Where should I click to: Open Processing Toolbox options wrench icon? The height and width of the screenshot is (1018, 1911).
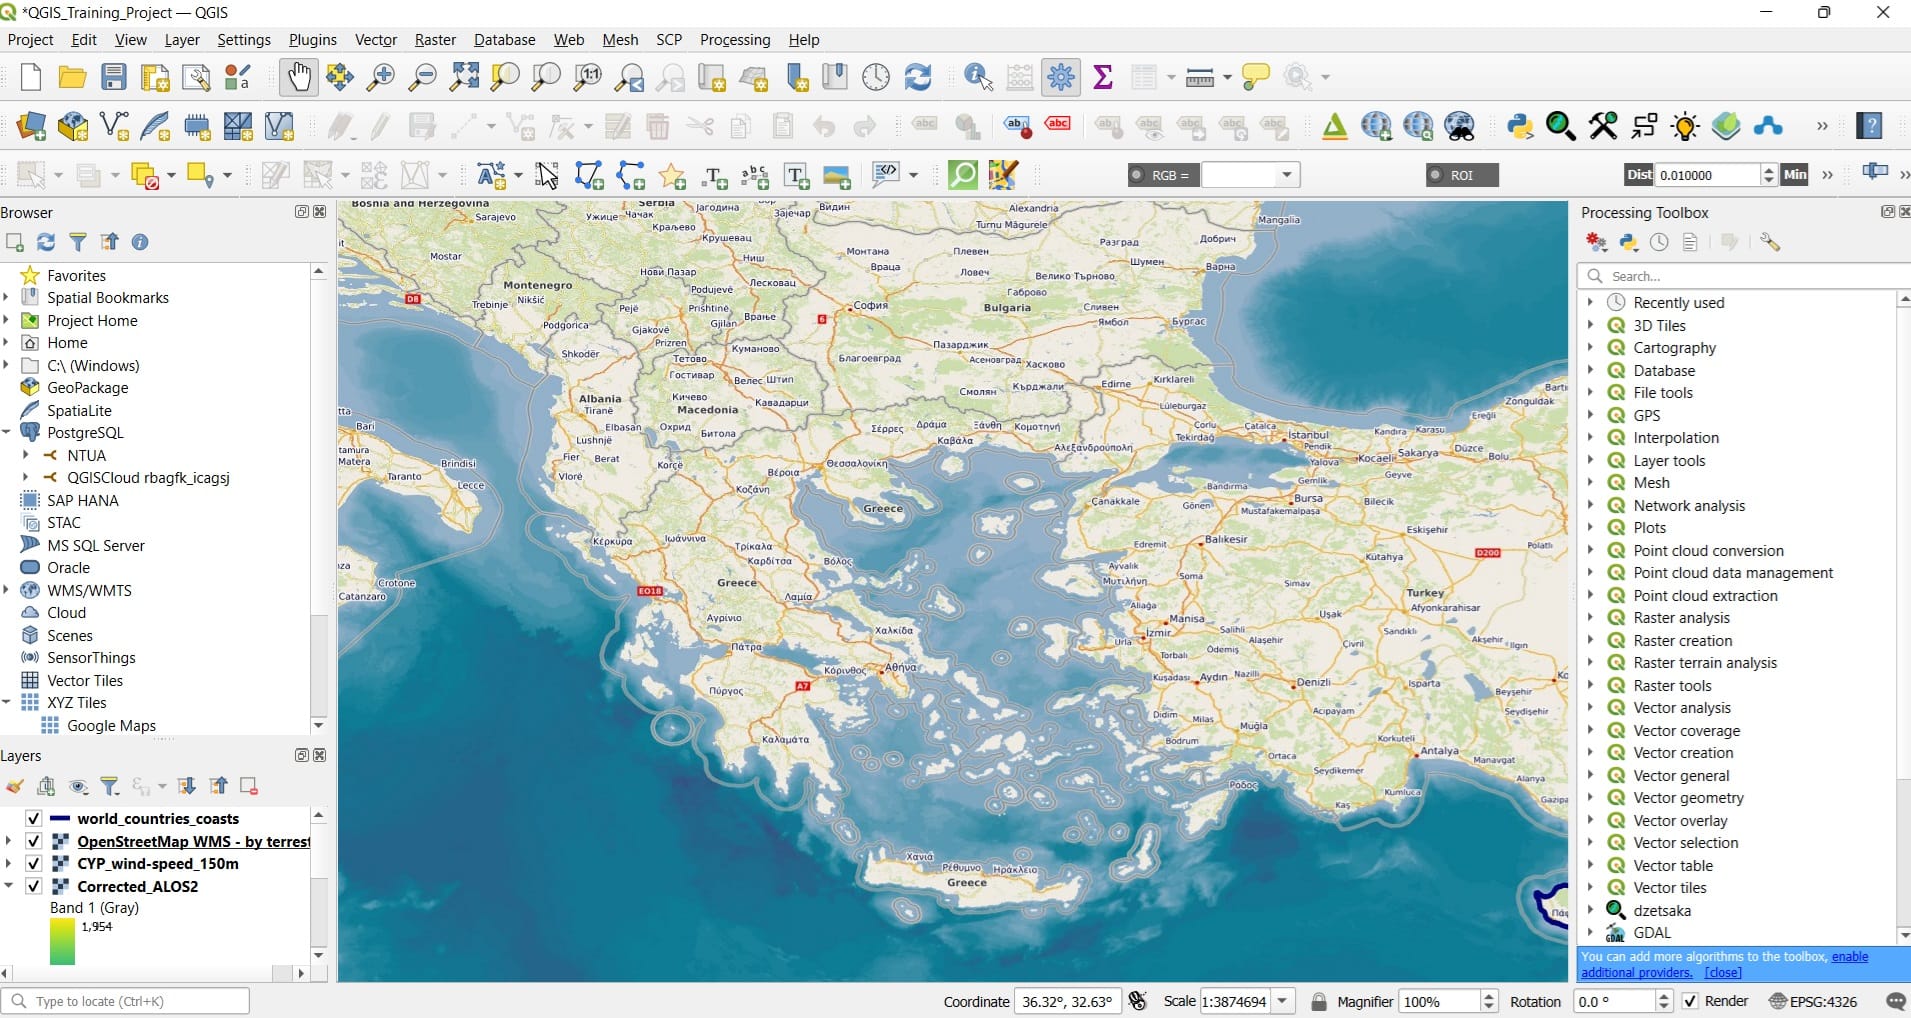tap(1770, 242)
